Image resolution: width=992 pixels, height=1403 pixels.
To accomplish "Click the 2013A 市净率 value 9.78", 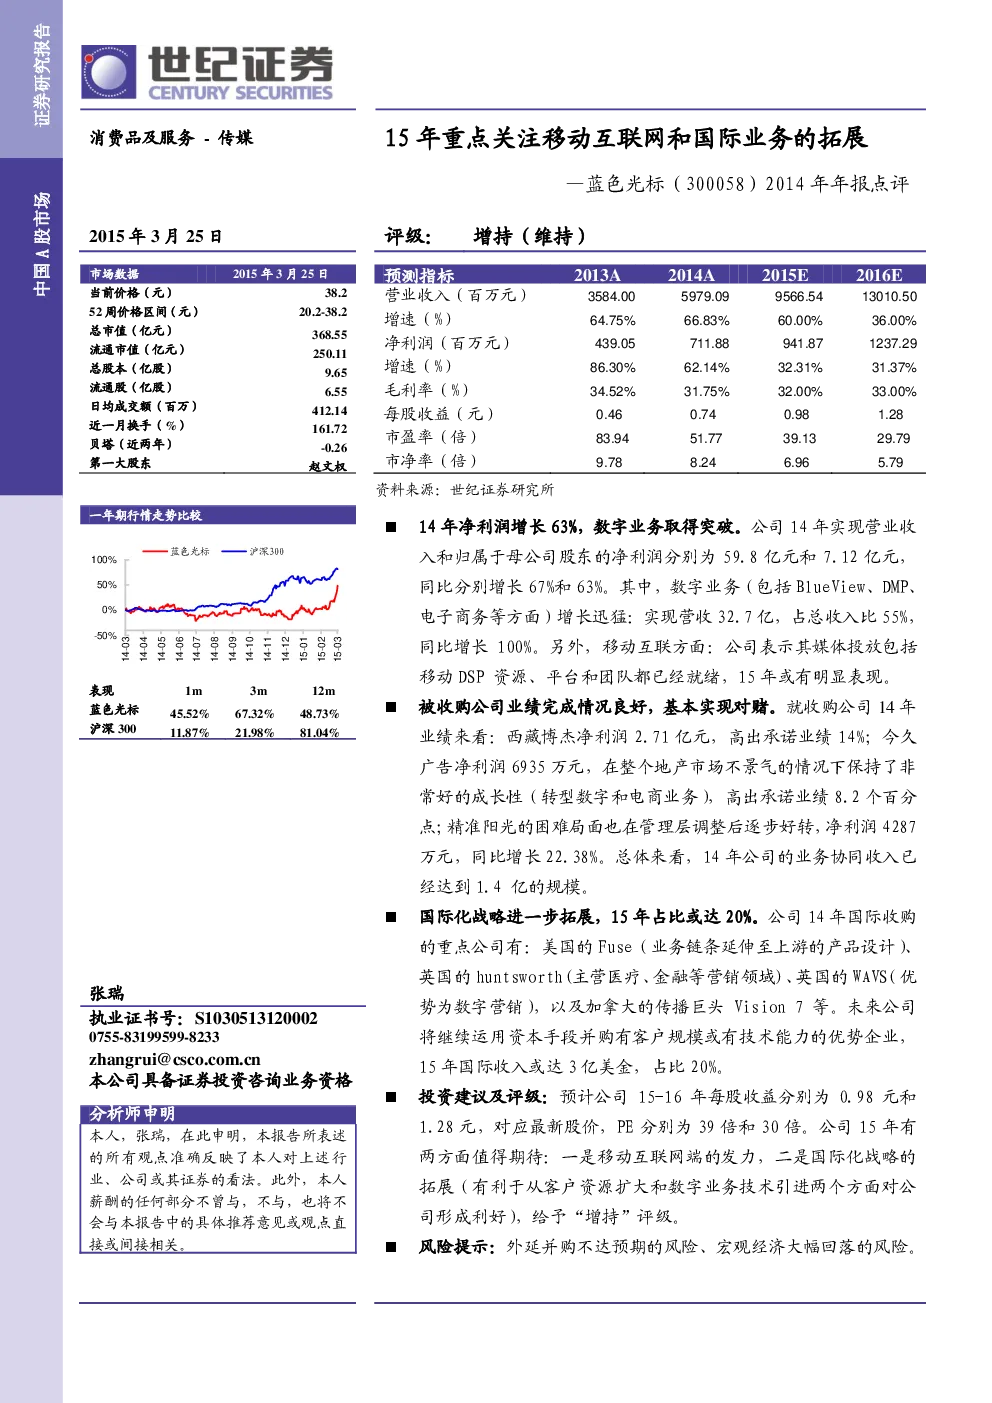I will (609, 463).
